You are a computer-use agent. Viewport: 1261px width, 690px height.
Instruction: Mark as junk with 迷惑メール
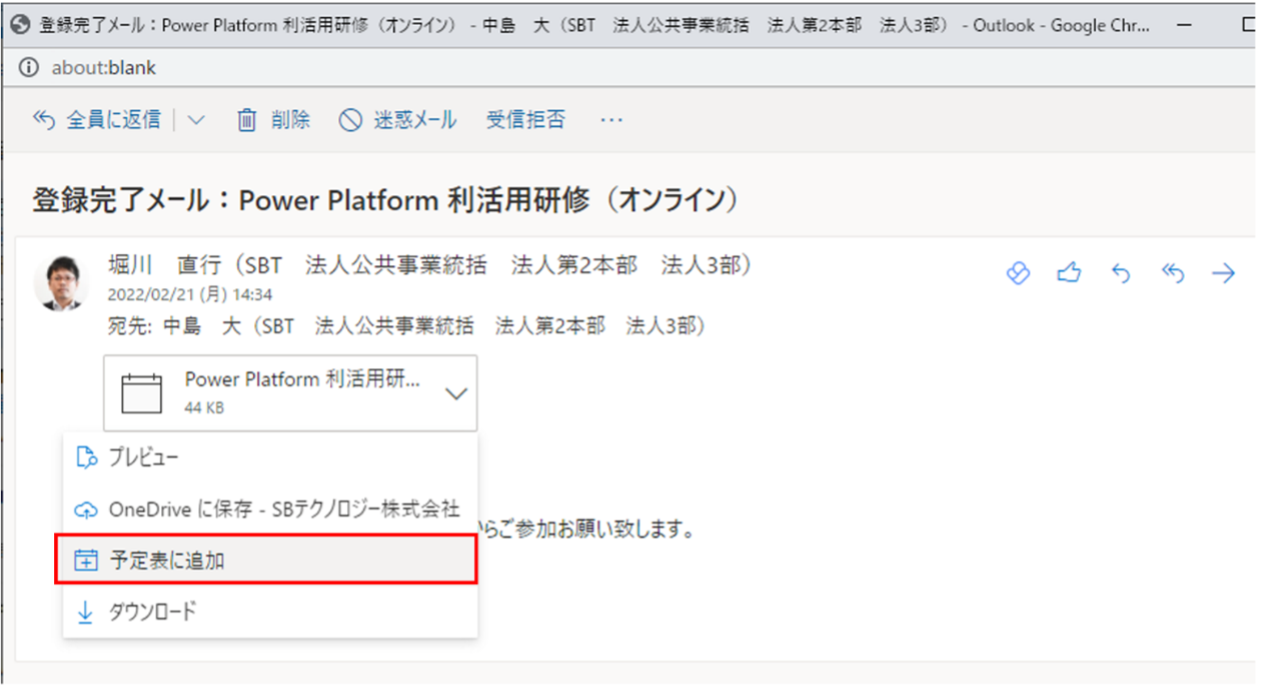(398, 120)
